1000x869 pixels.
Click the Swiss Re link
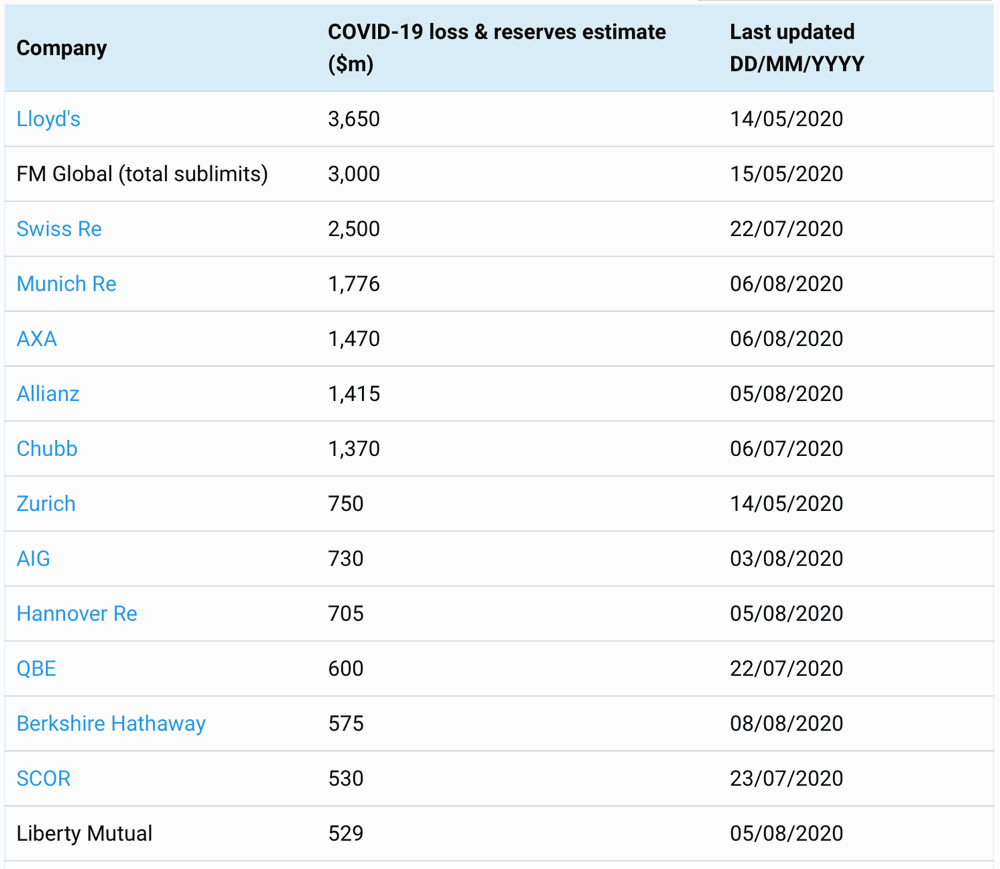[59, 229]
